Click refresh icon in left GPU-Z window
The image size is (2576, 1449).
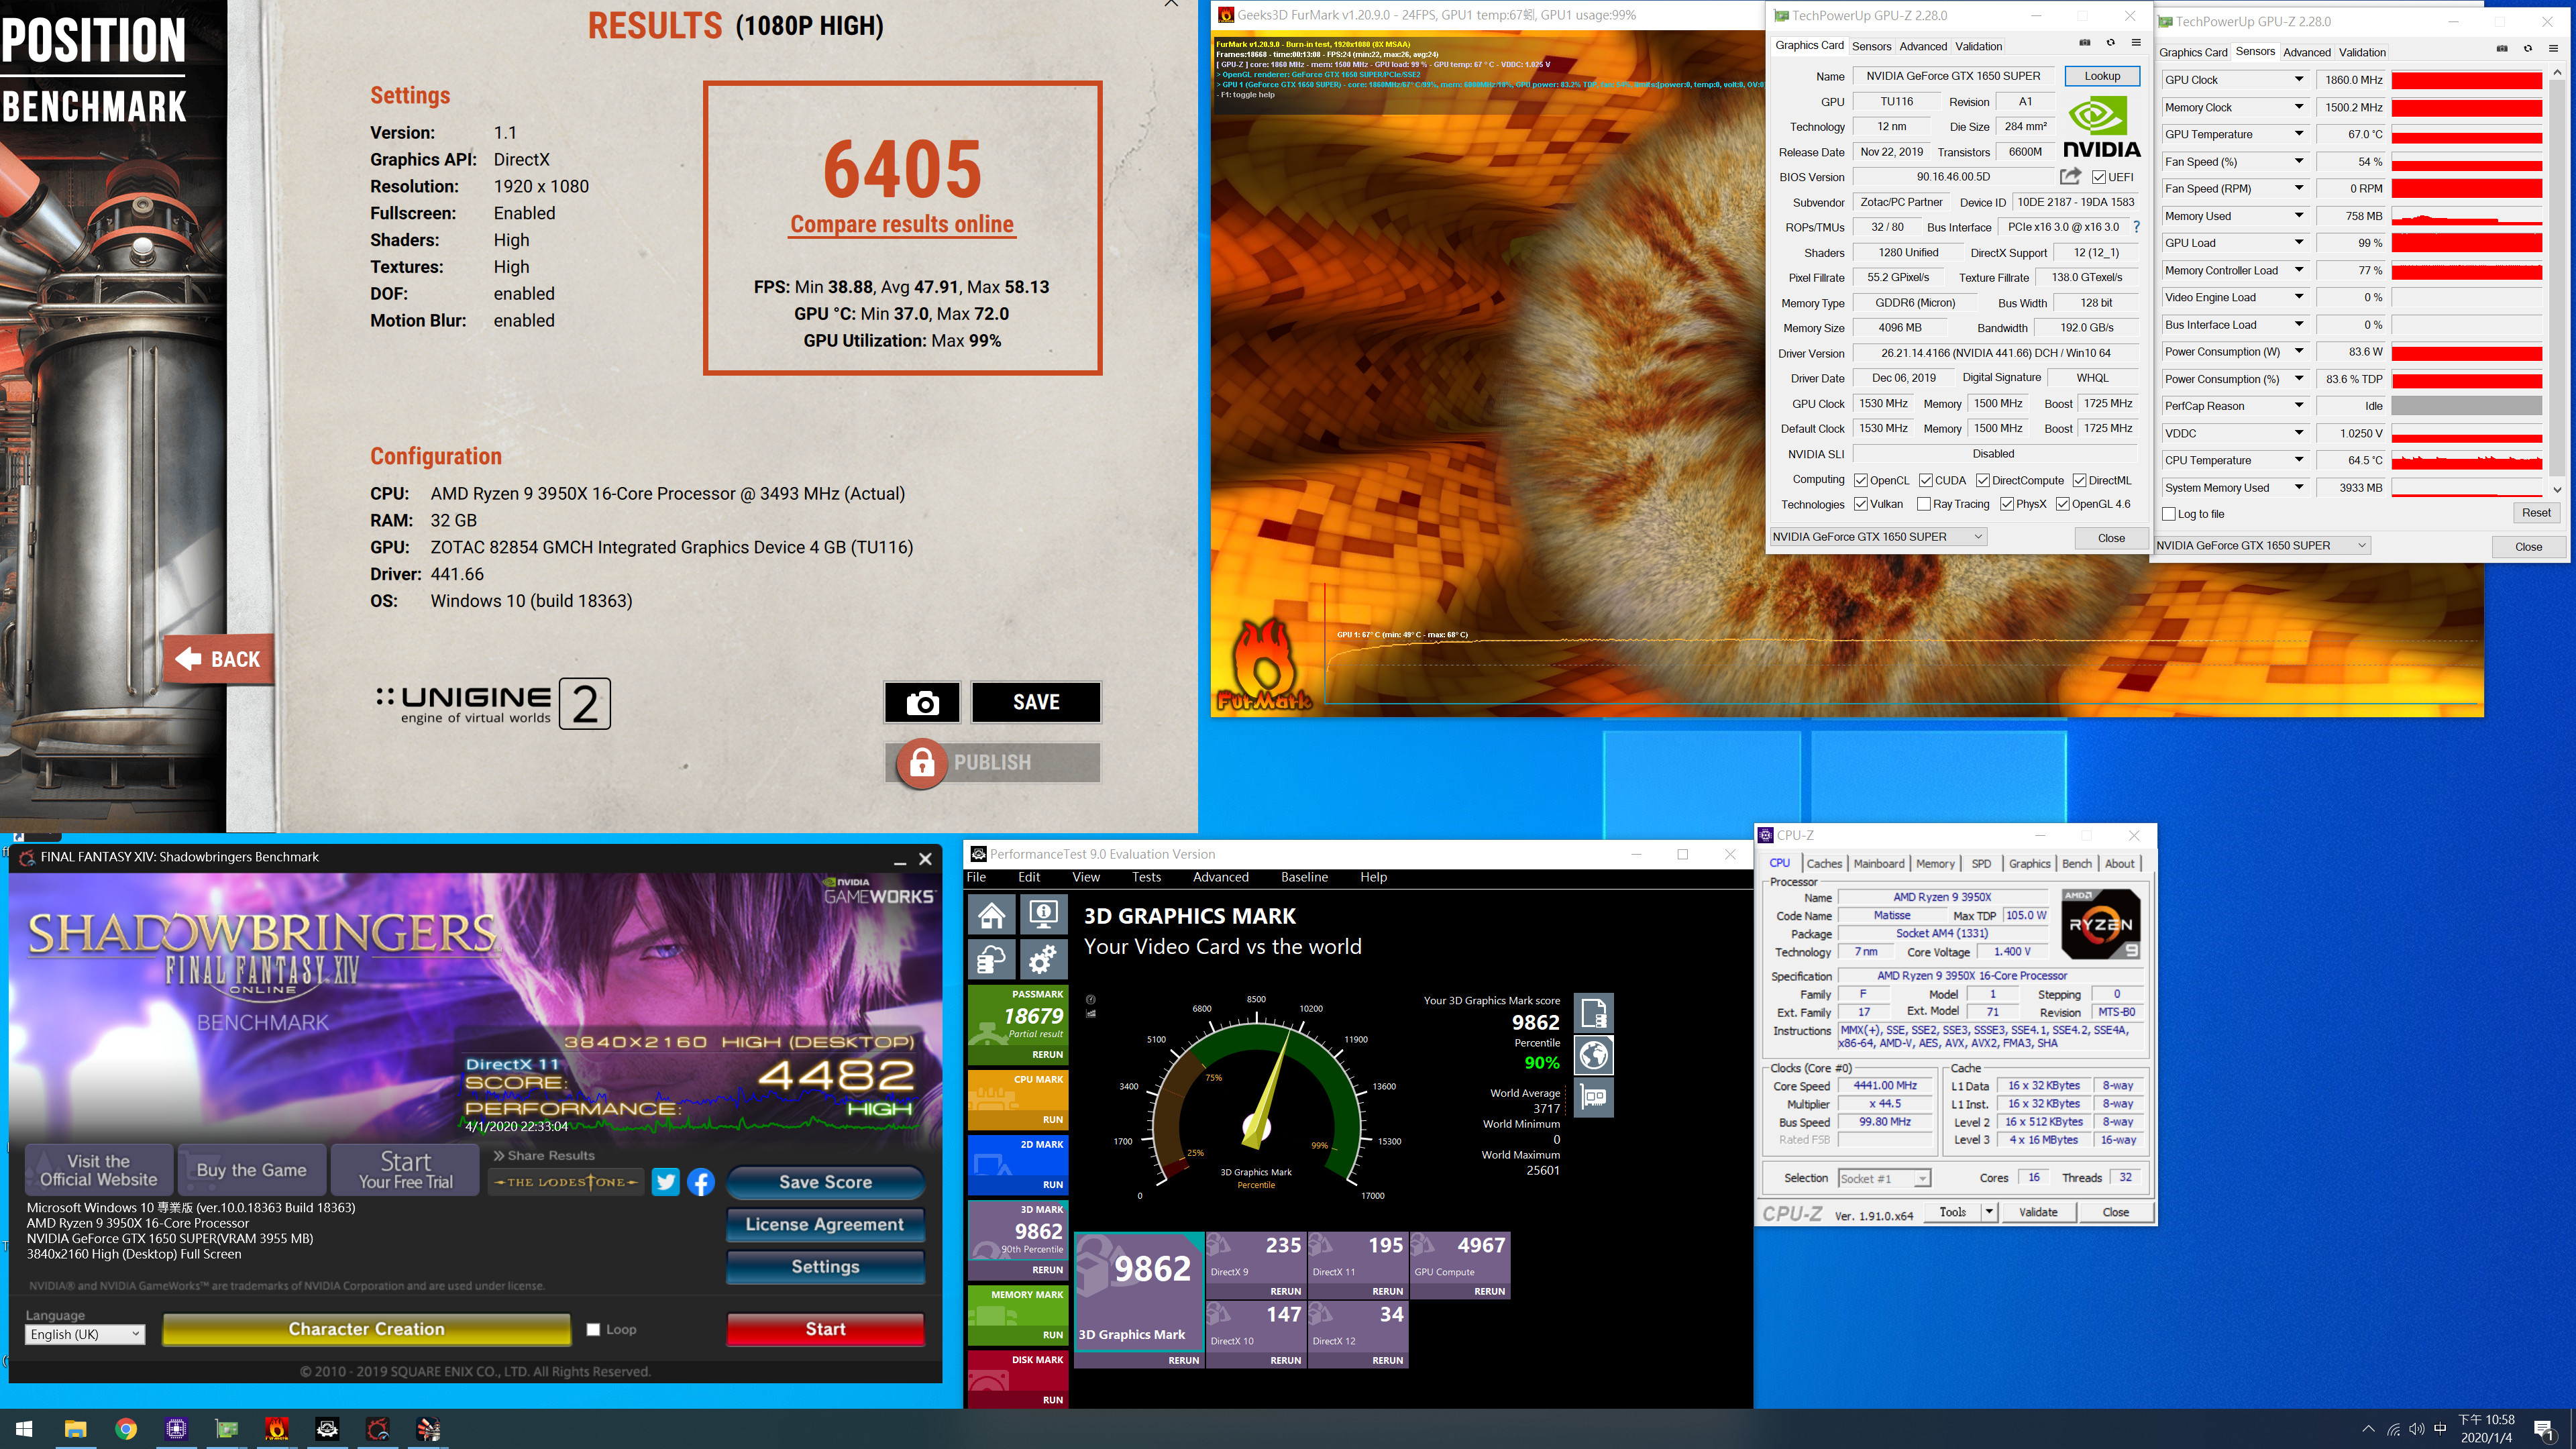click(2111, 43)
